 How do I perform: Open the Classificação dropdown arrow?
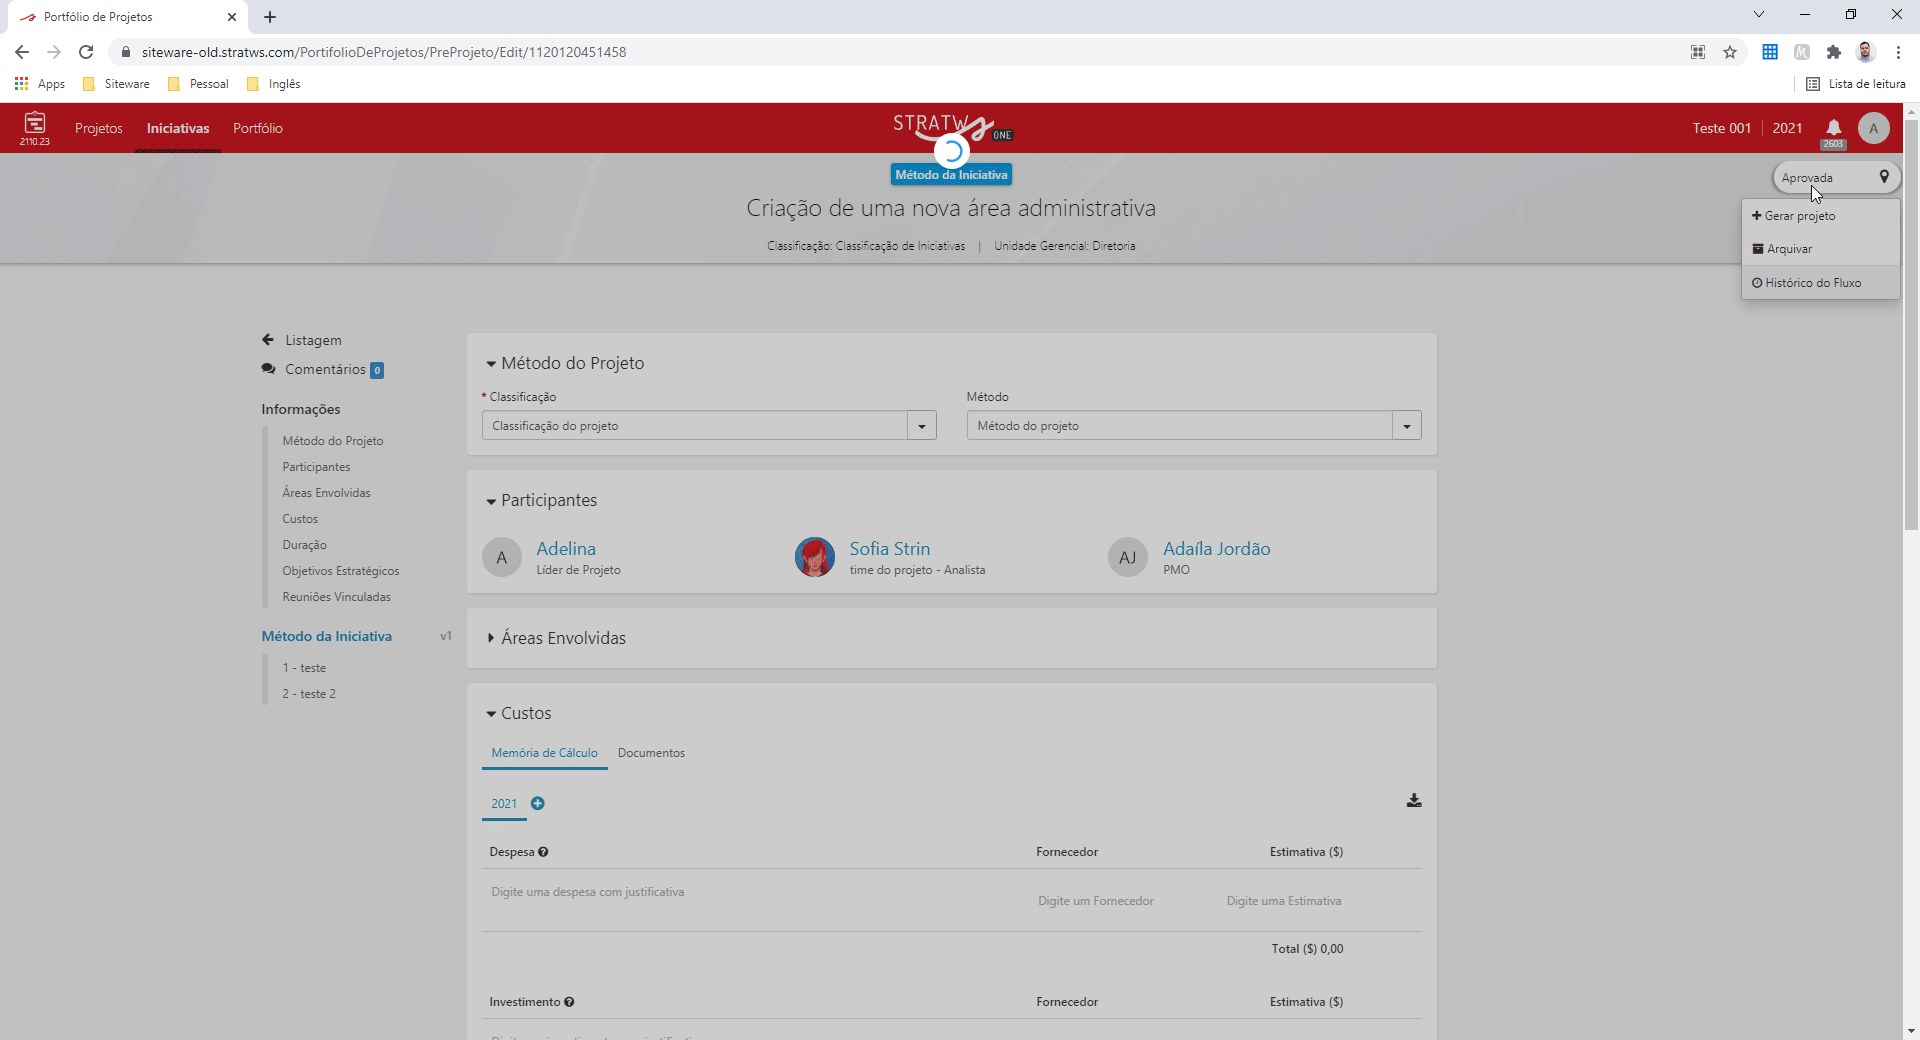click(x=922, y=426)
